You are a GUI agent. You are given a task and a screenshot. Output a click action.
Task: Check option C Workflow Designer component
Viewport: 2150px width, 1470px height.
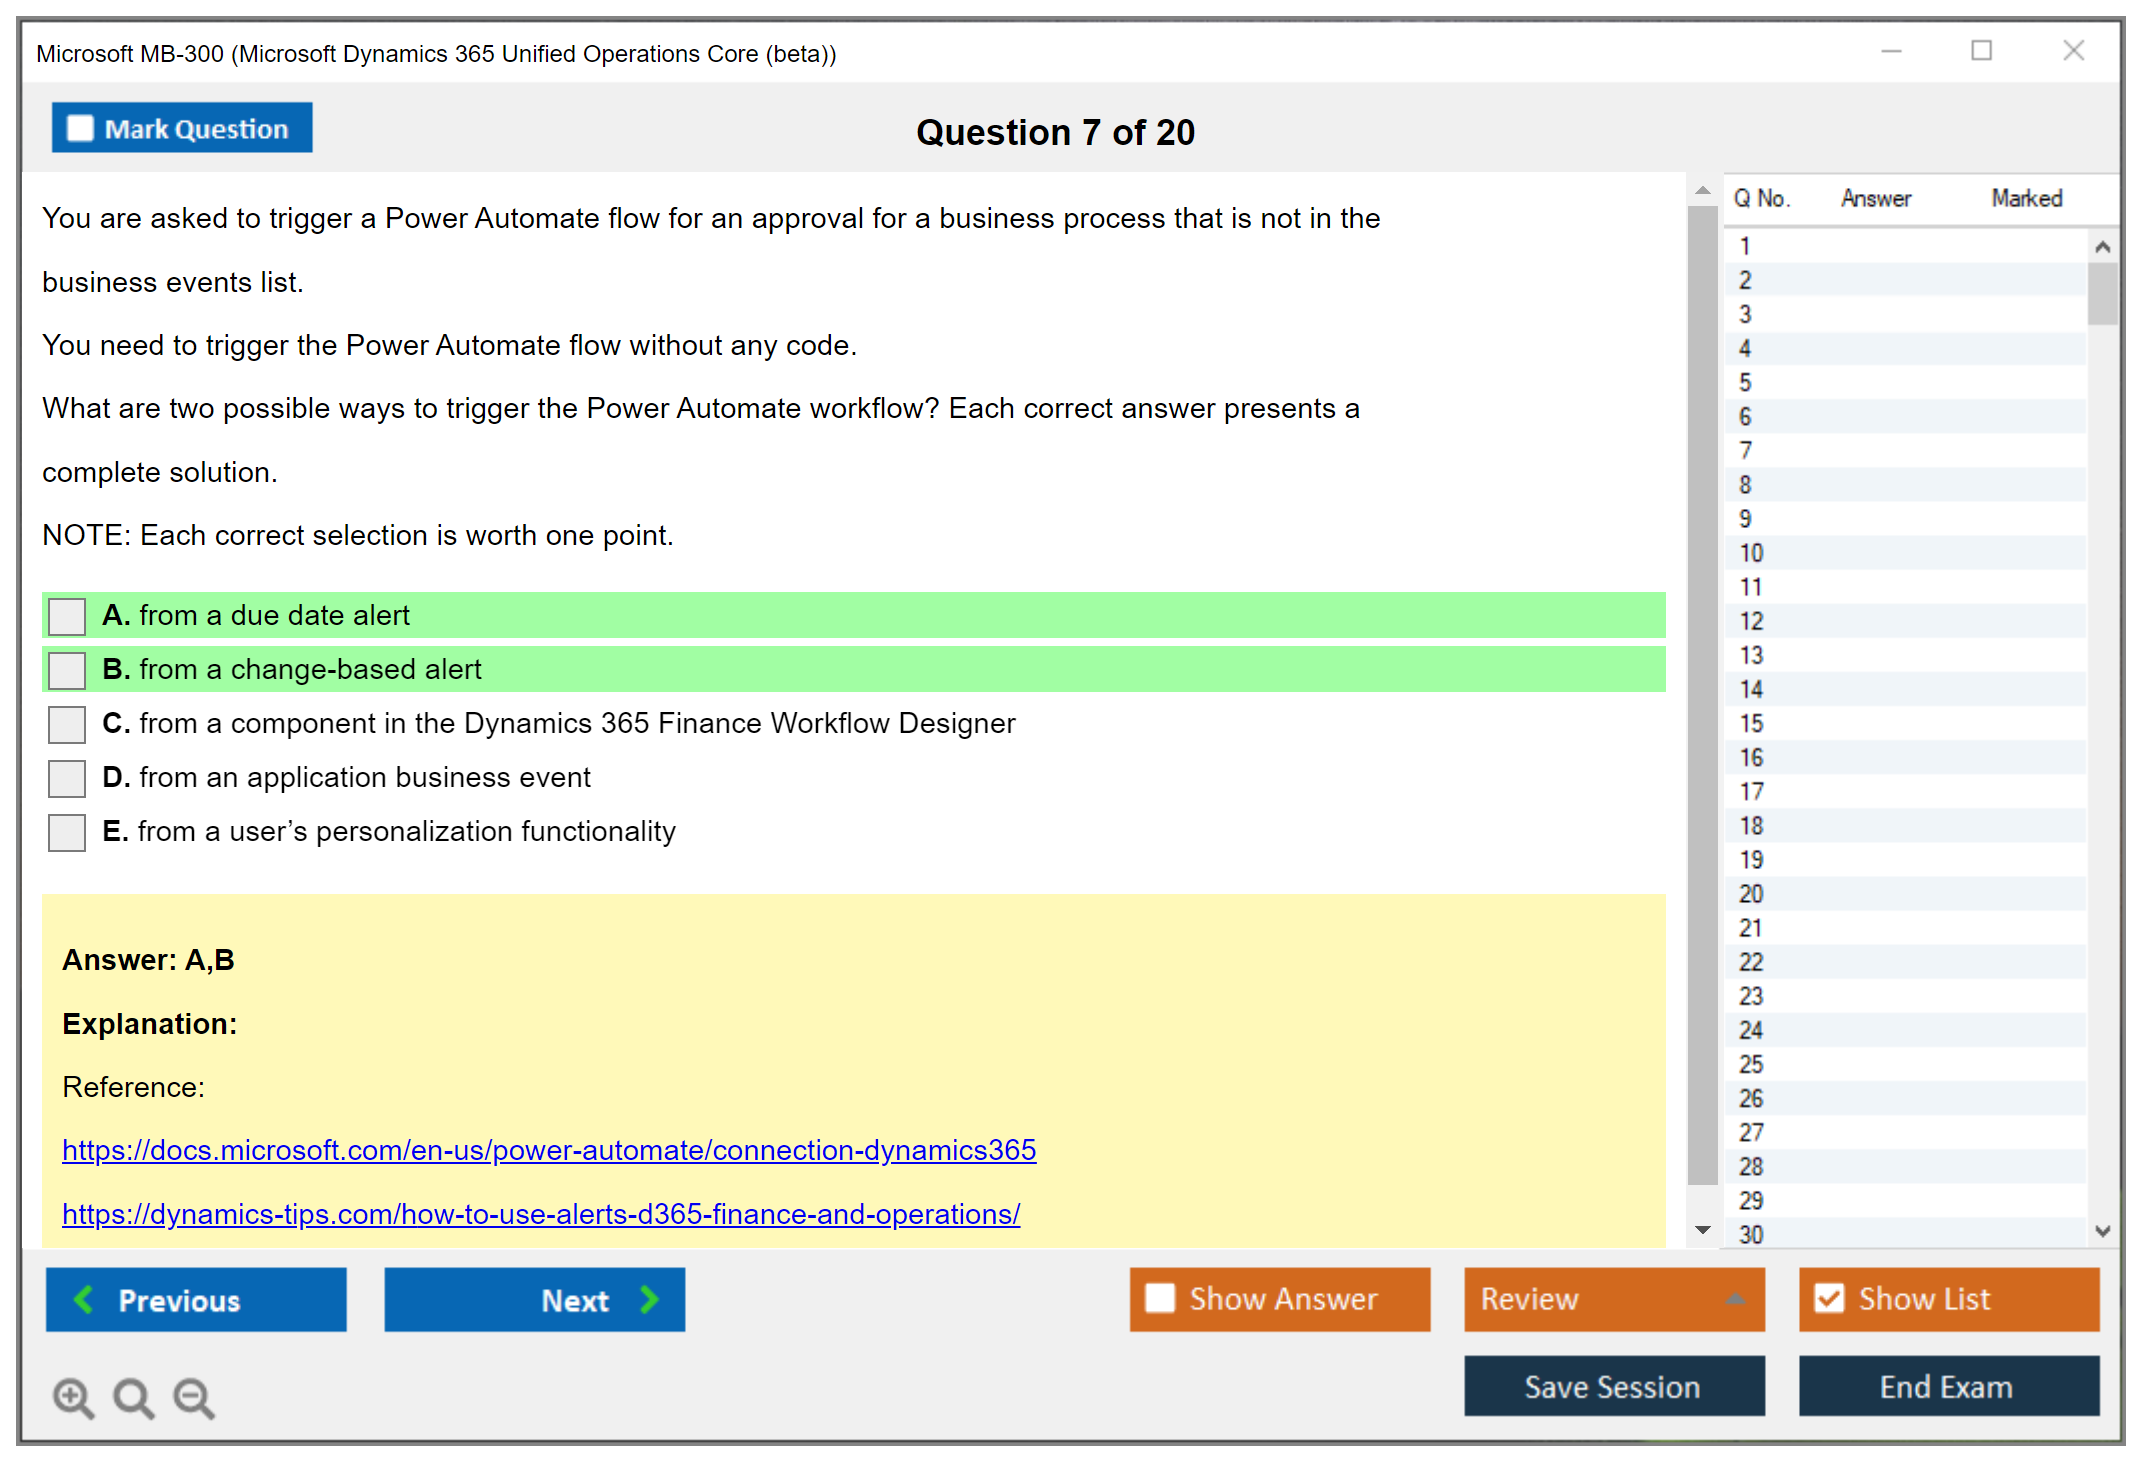click(x=67, y=724)
